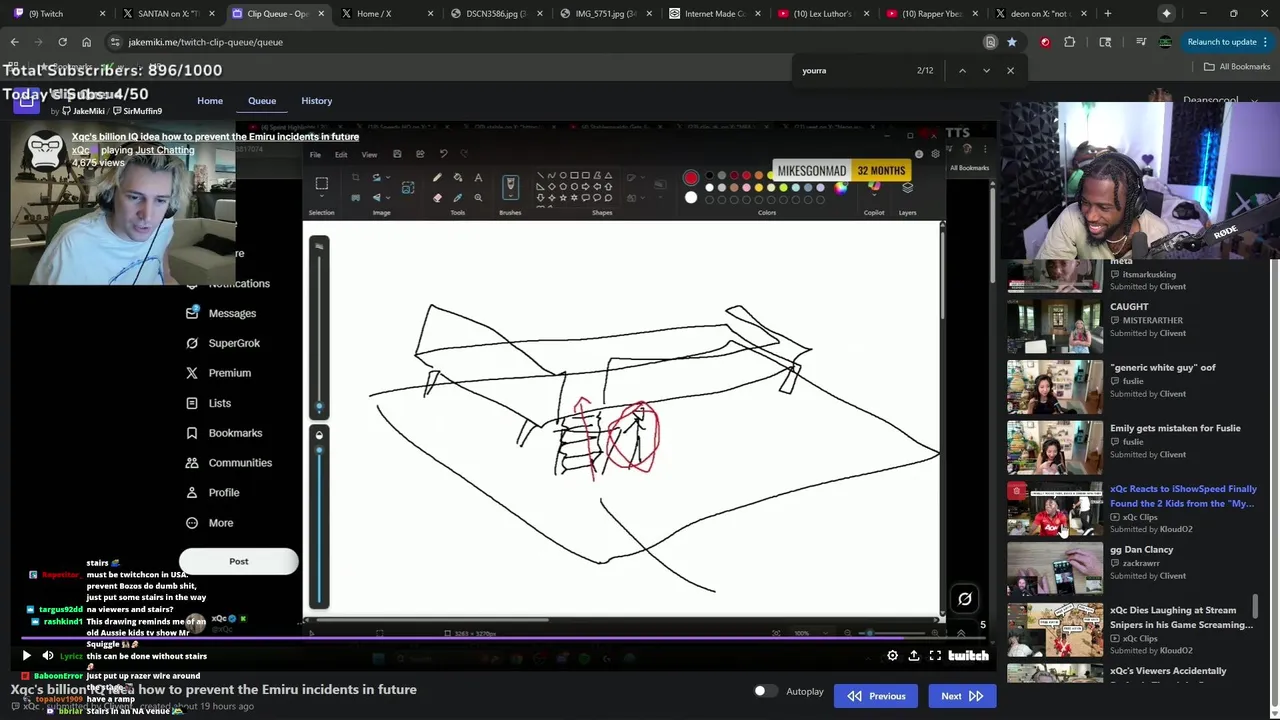The height and width of the screenshot is (720, 1280).
Task: Skip to the Next clip
Action: [962, 696]
